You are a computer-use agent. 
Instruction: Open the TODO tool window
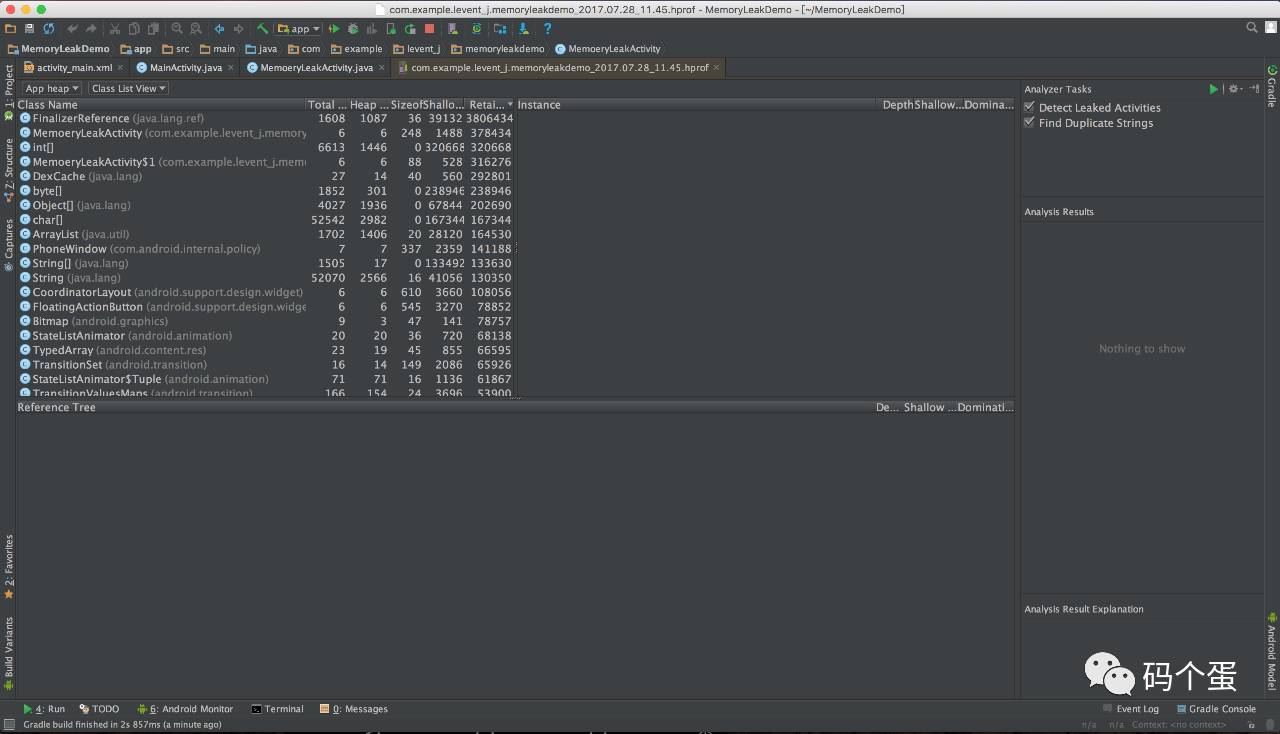coord(99,709)
